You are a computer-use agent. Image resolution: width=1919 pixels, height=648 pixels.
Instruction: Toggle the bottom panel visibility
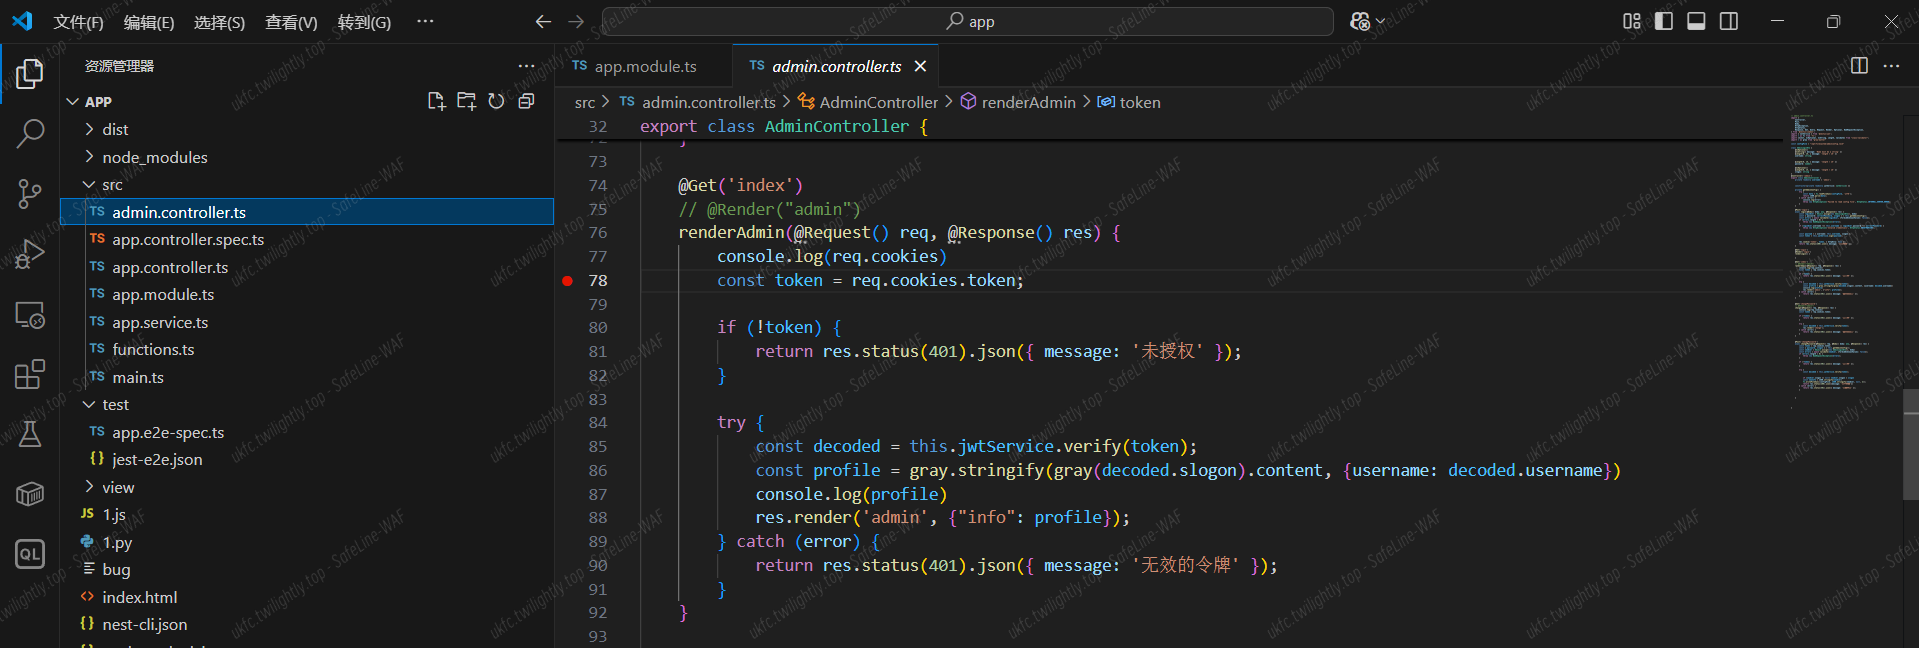click(1696, 21)
